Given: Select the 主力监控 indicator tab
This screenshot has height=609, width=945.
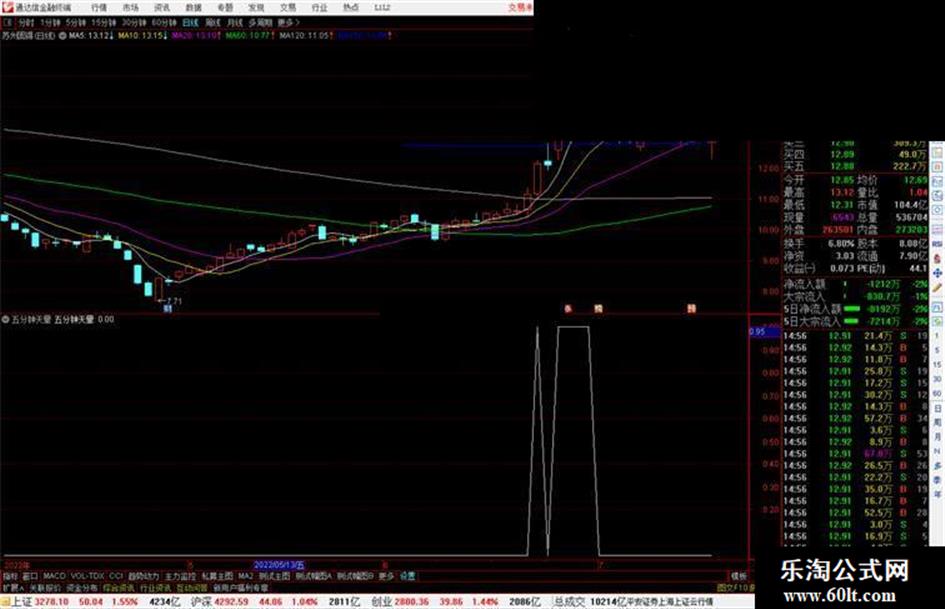Looking at the screenshot, I should click(x=181, y=576).
